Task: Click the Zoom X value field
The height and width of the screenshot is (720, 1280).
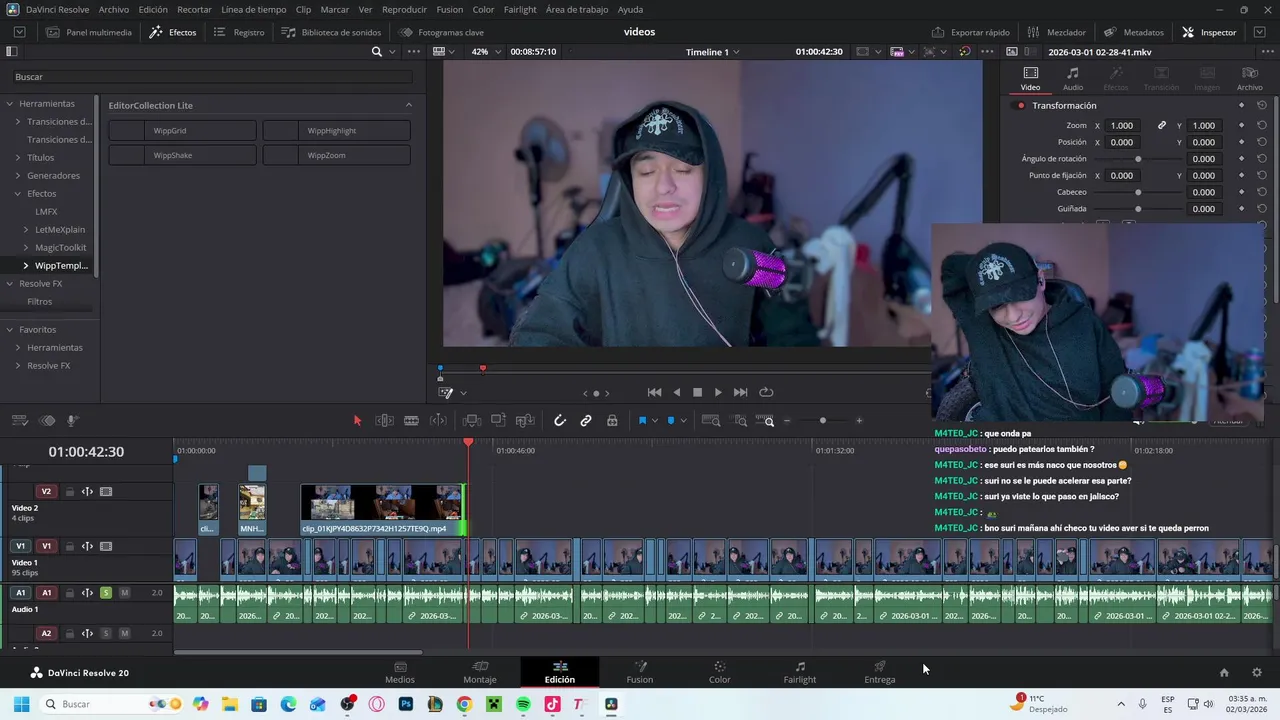Action: coord(1122,126)
